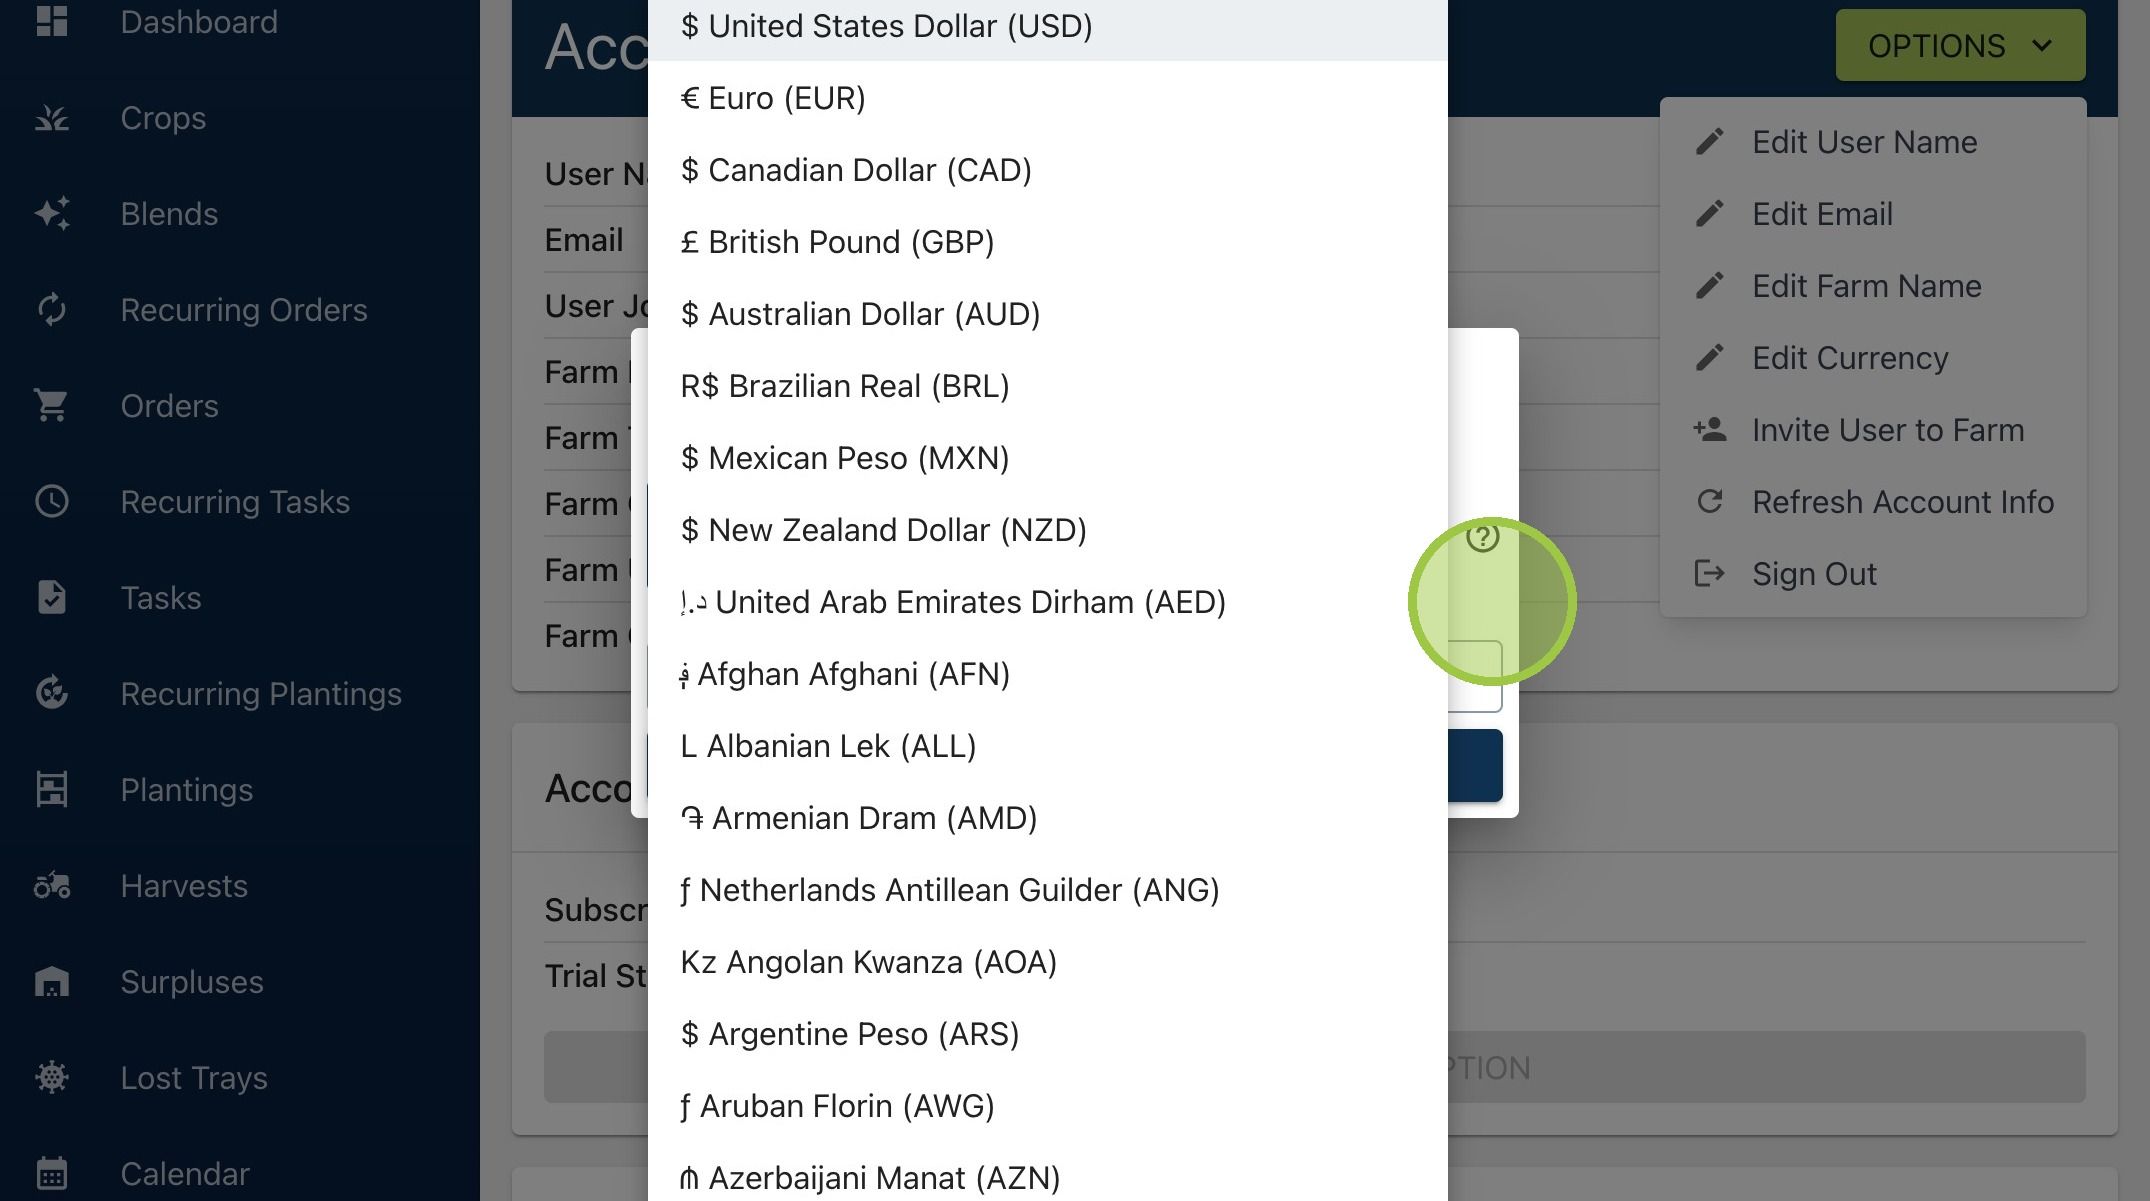This screenshot has height=1201, width=2150.
Task: Go to the Calendar page
Action: click(x=184, y=1174)
